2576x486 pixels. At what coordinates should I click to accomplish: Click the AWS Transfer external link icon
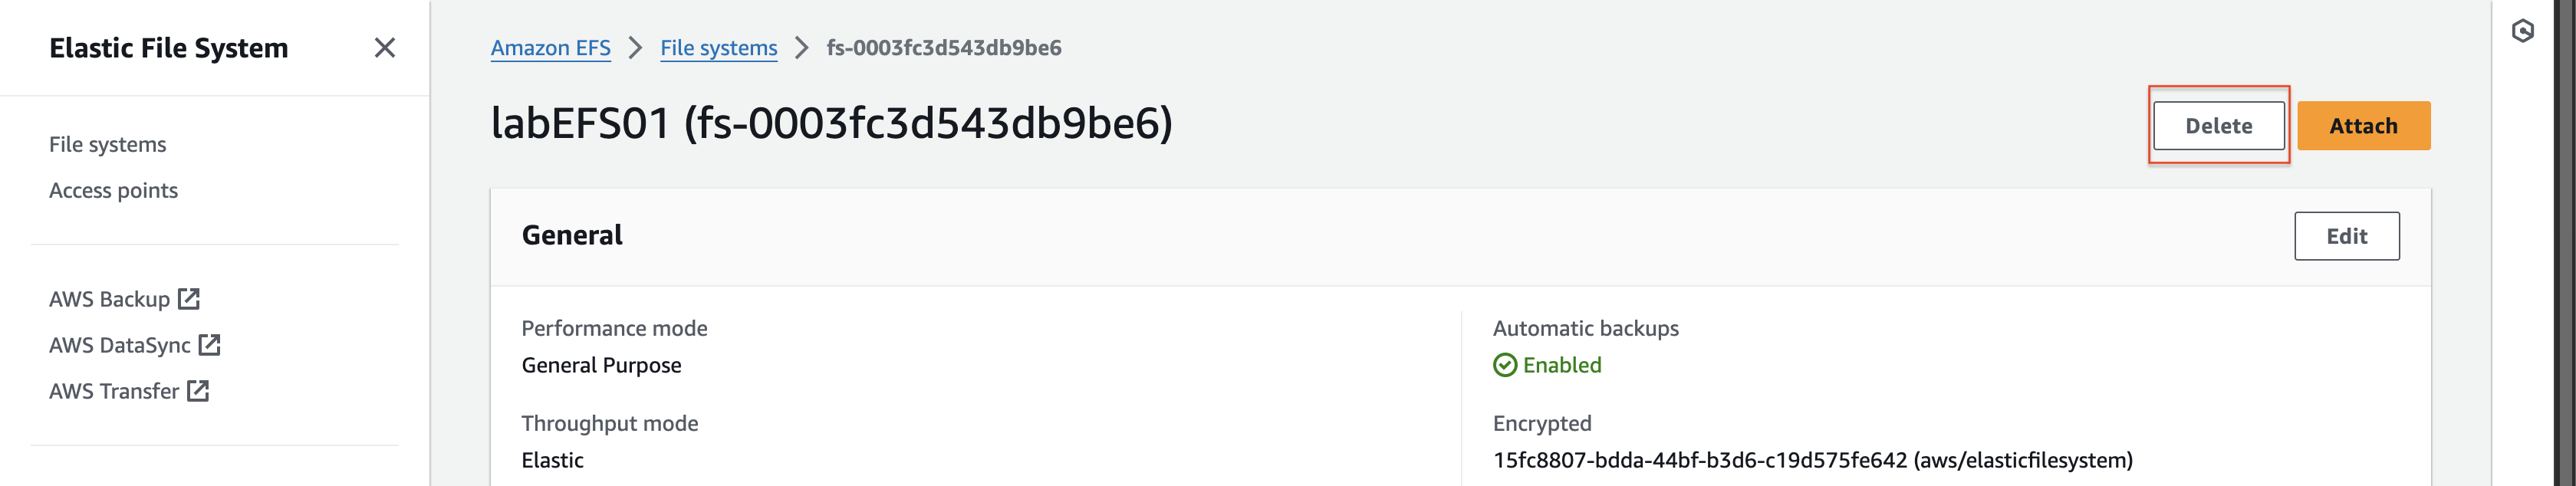pos(198,390)
